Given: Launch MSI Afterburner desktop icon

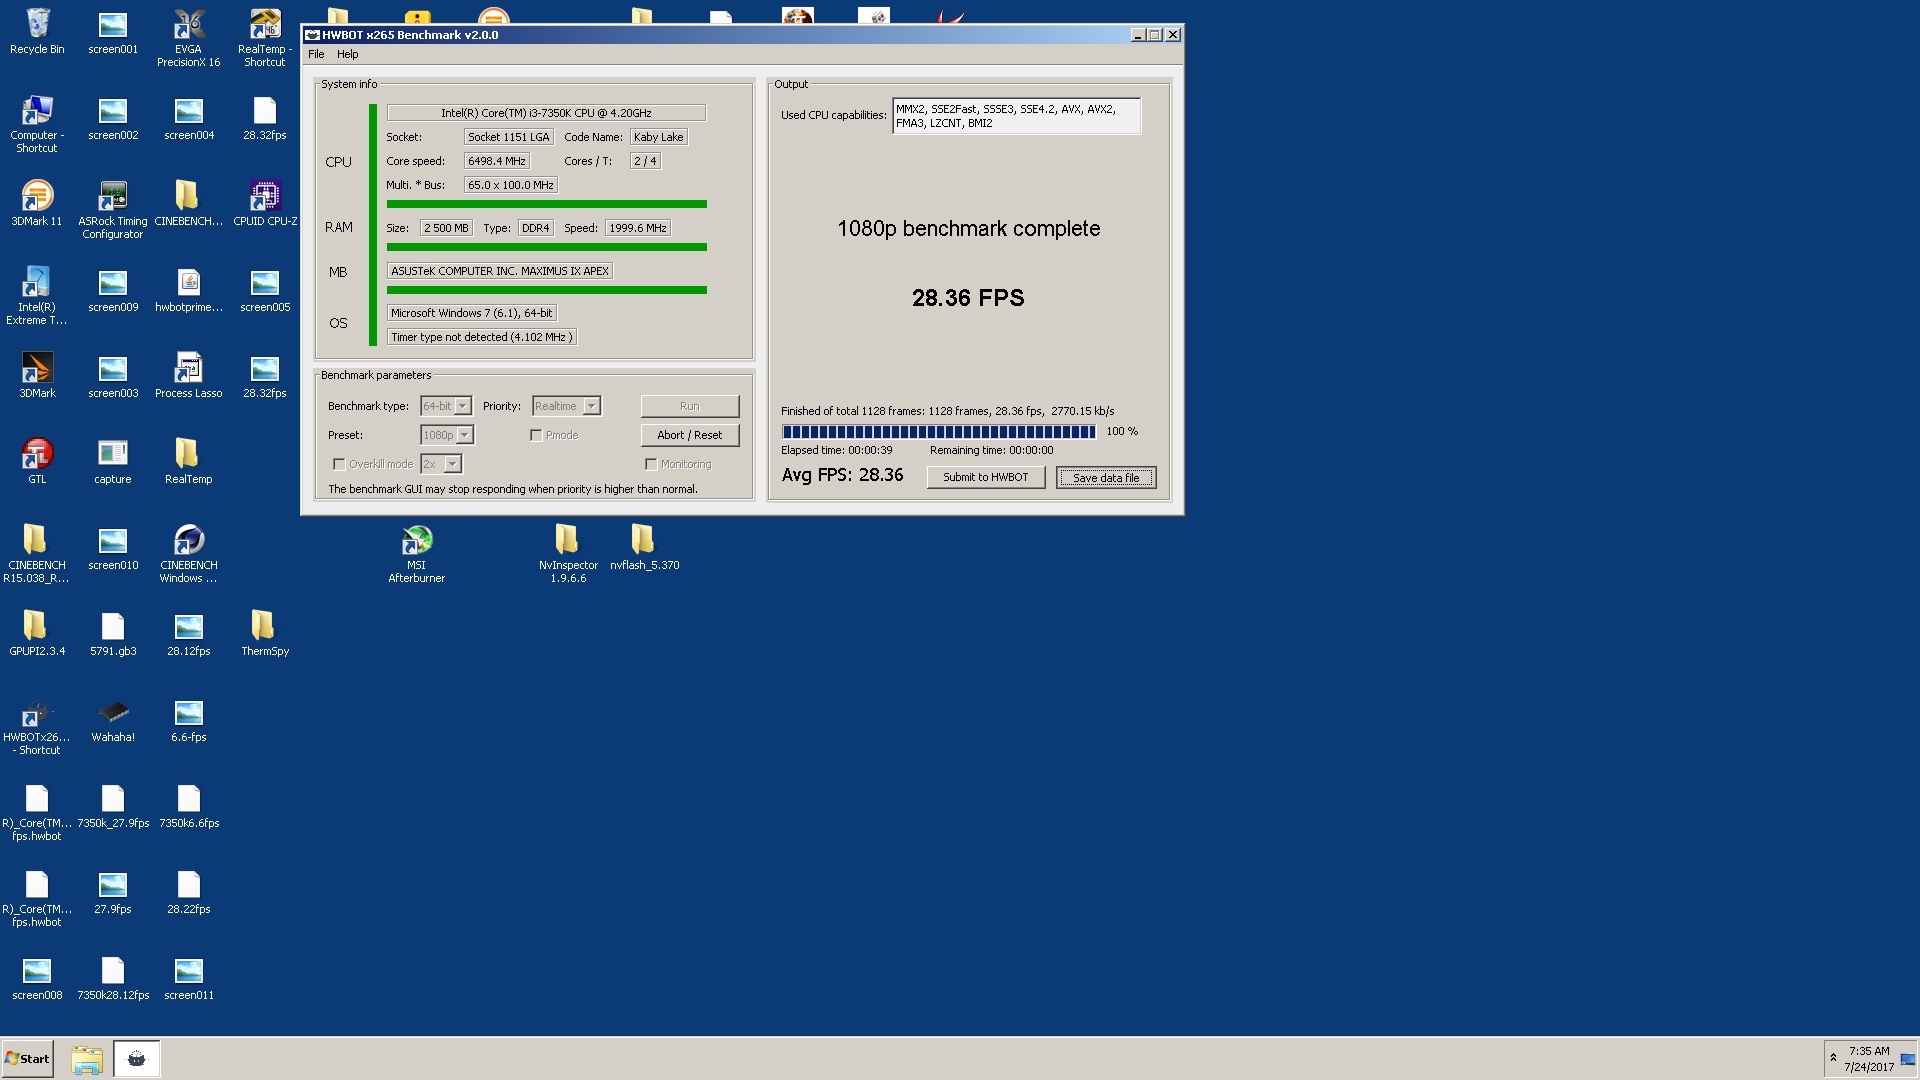Looking at the screenshot, I should click(416, 553).
